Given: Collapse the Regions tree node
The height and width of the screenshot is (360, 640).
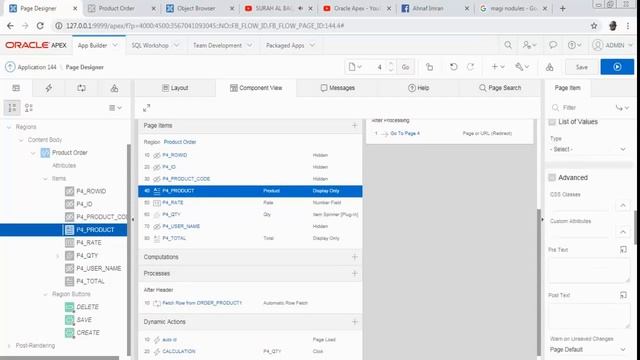Looking at the screenshot, I should 9,127.
